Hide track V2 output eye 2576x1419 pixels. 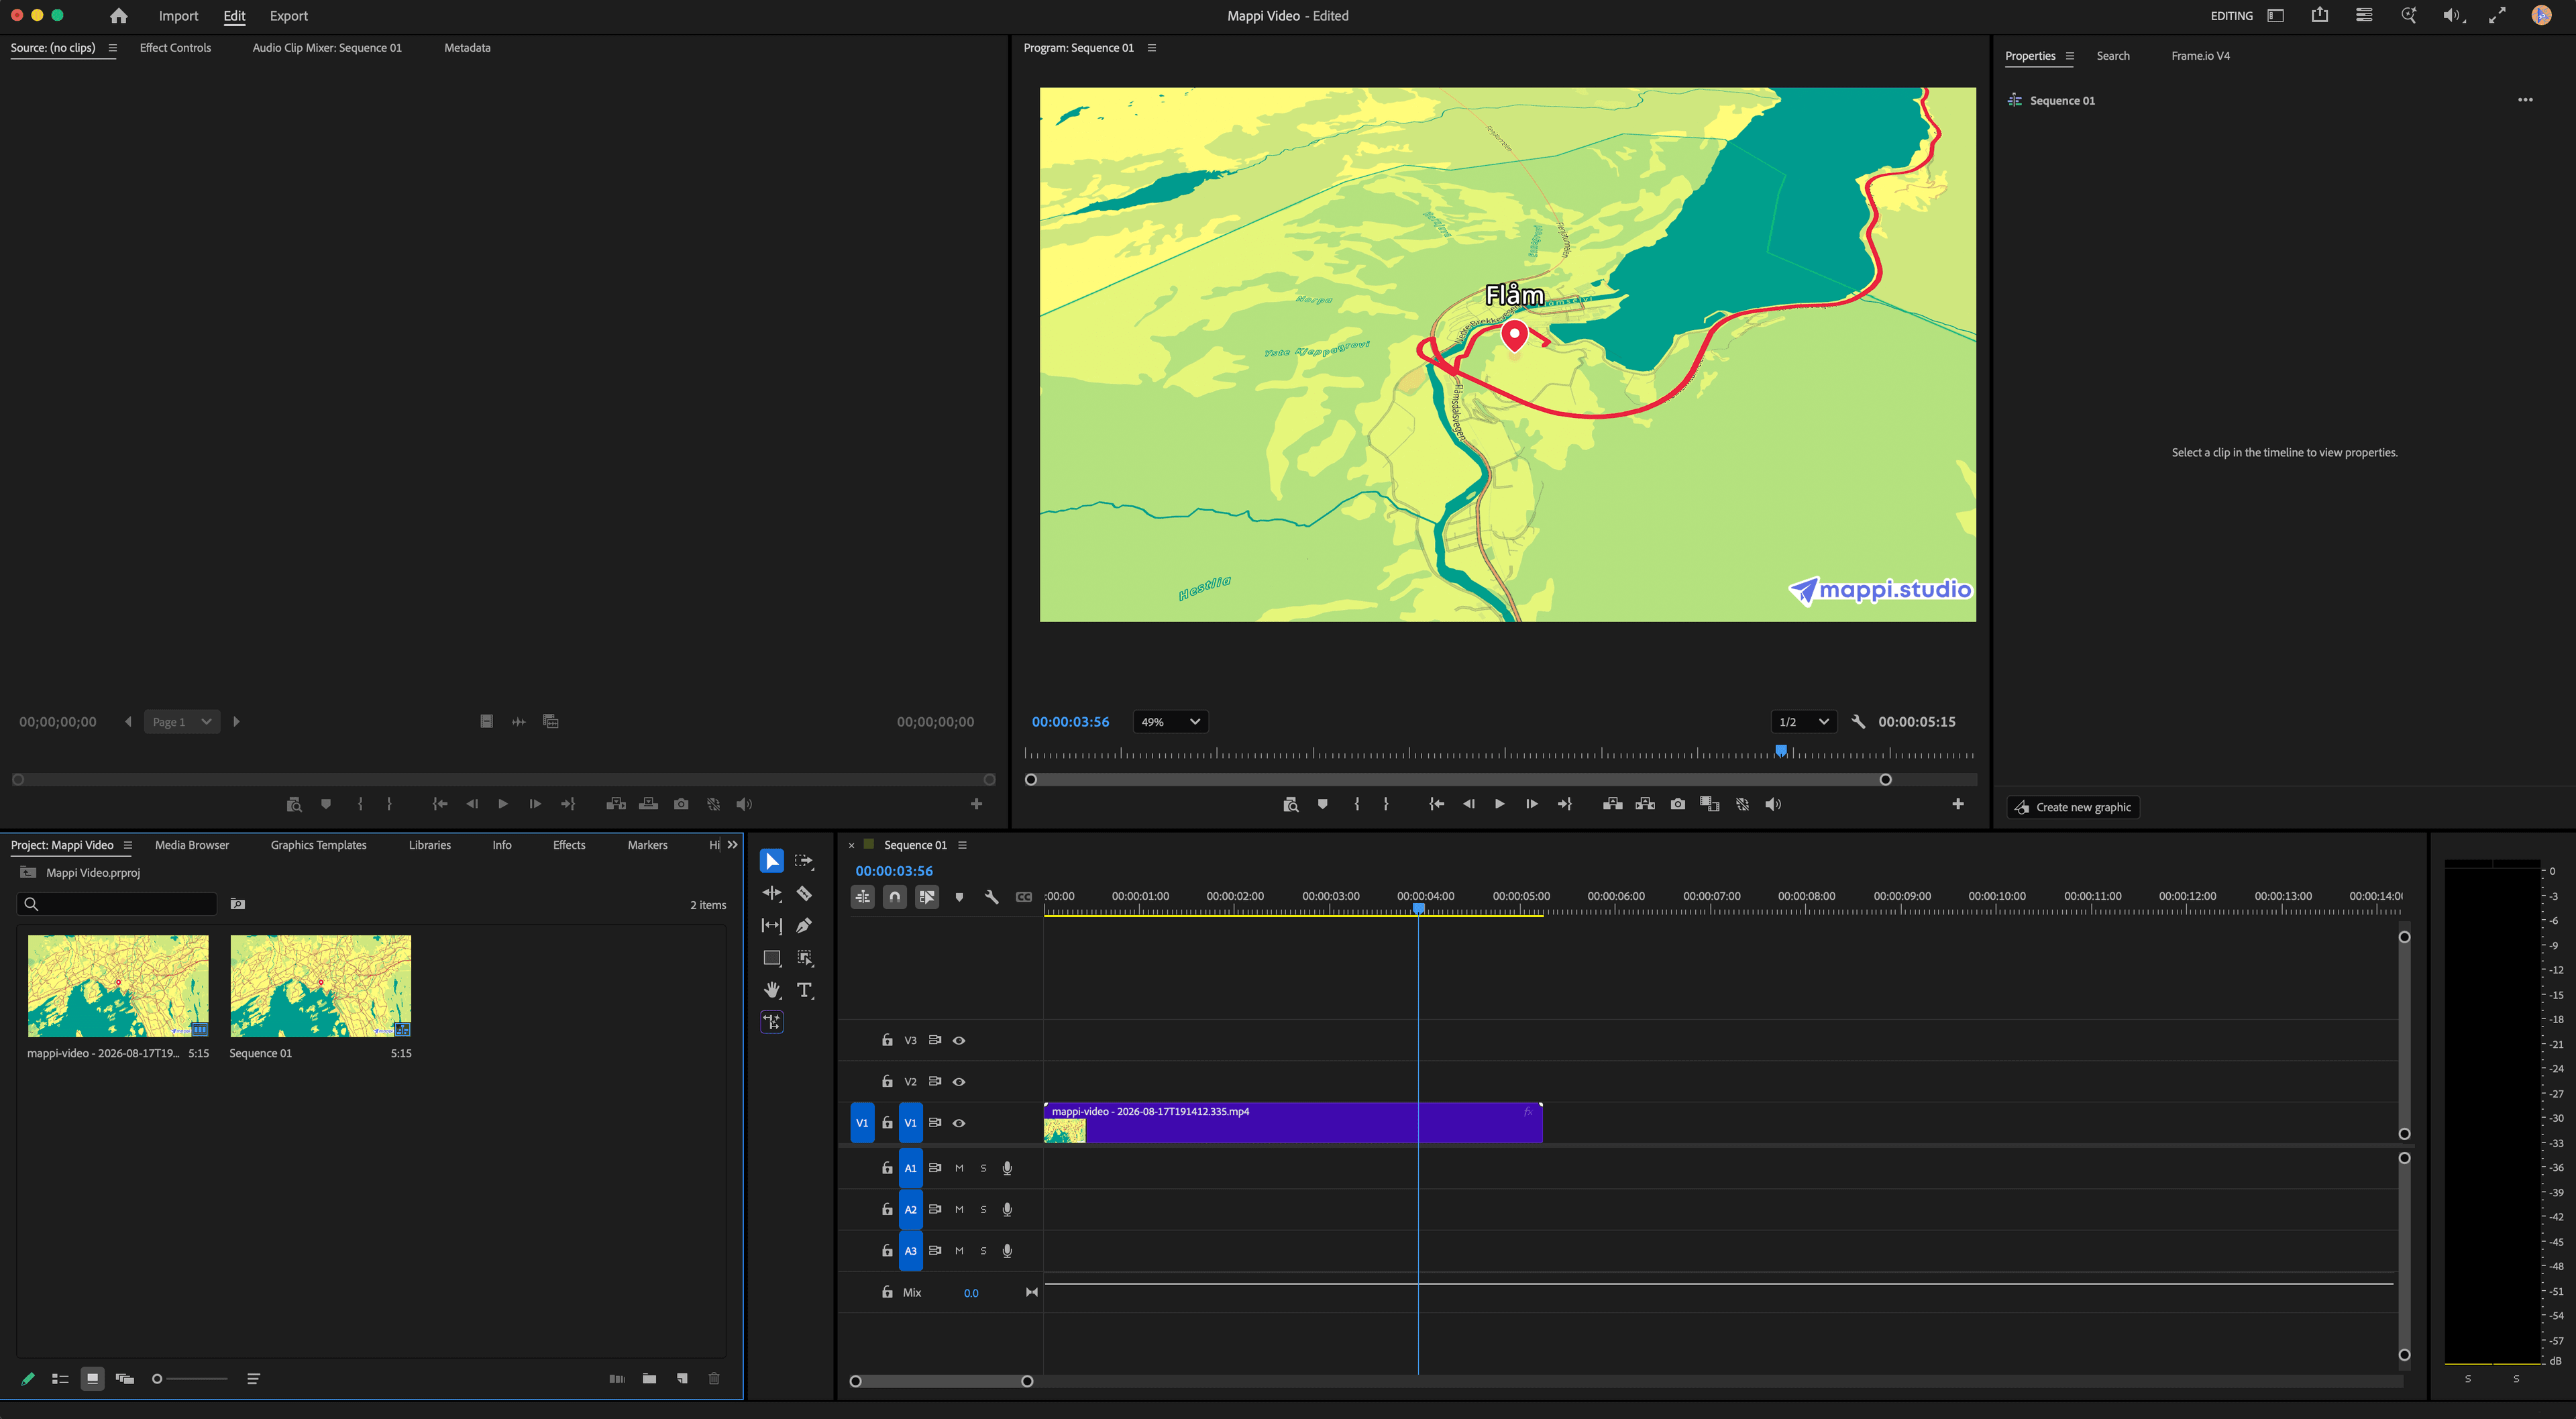click(958, 1081)
